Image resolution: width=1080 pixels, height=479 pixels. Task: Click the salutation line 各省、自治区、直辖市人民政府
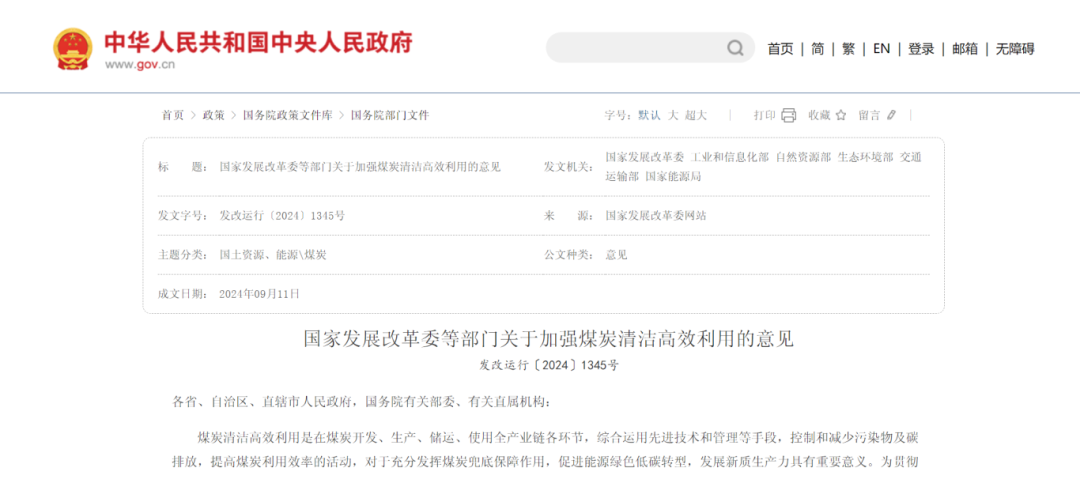(264, 402)
